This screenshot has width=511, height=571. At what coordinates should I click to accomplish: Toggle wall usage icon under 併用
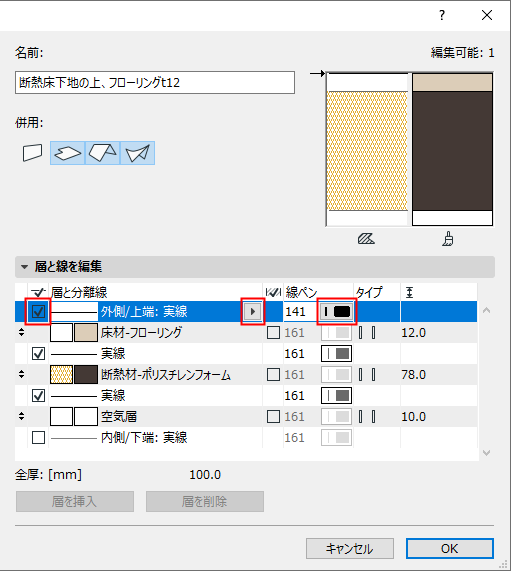(x=32, y=153)
